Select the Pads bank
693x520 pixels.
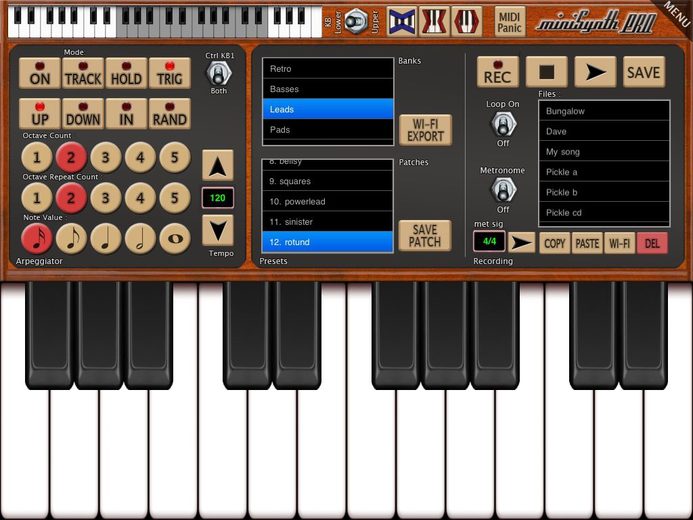(328, 130)
